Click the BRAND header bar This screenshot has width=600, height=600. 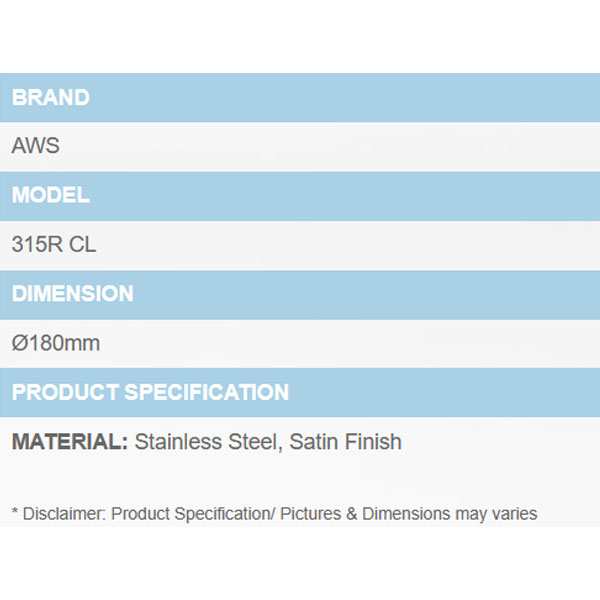point(300,98)
